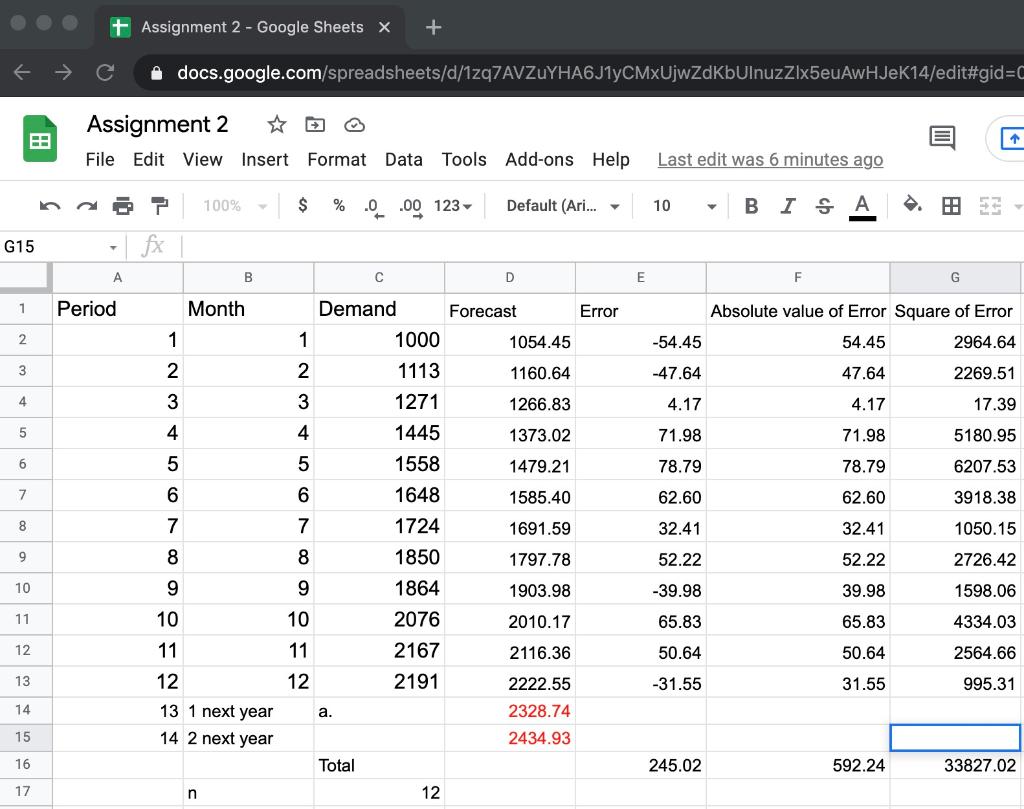
Task: Click the fill color paint bucket
Action: coord(912,205)
